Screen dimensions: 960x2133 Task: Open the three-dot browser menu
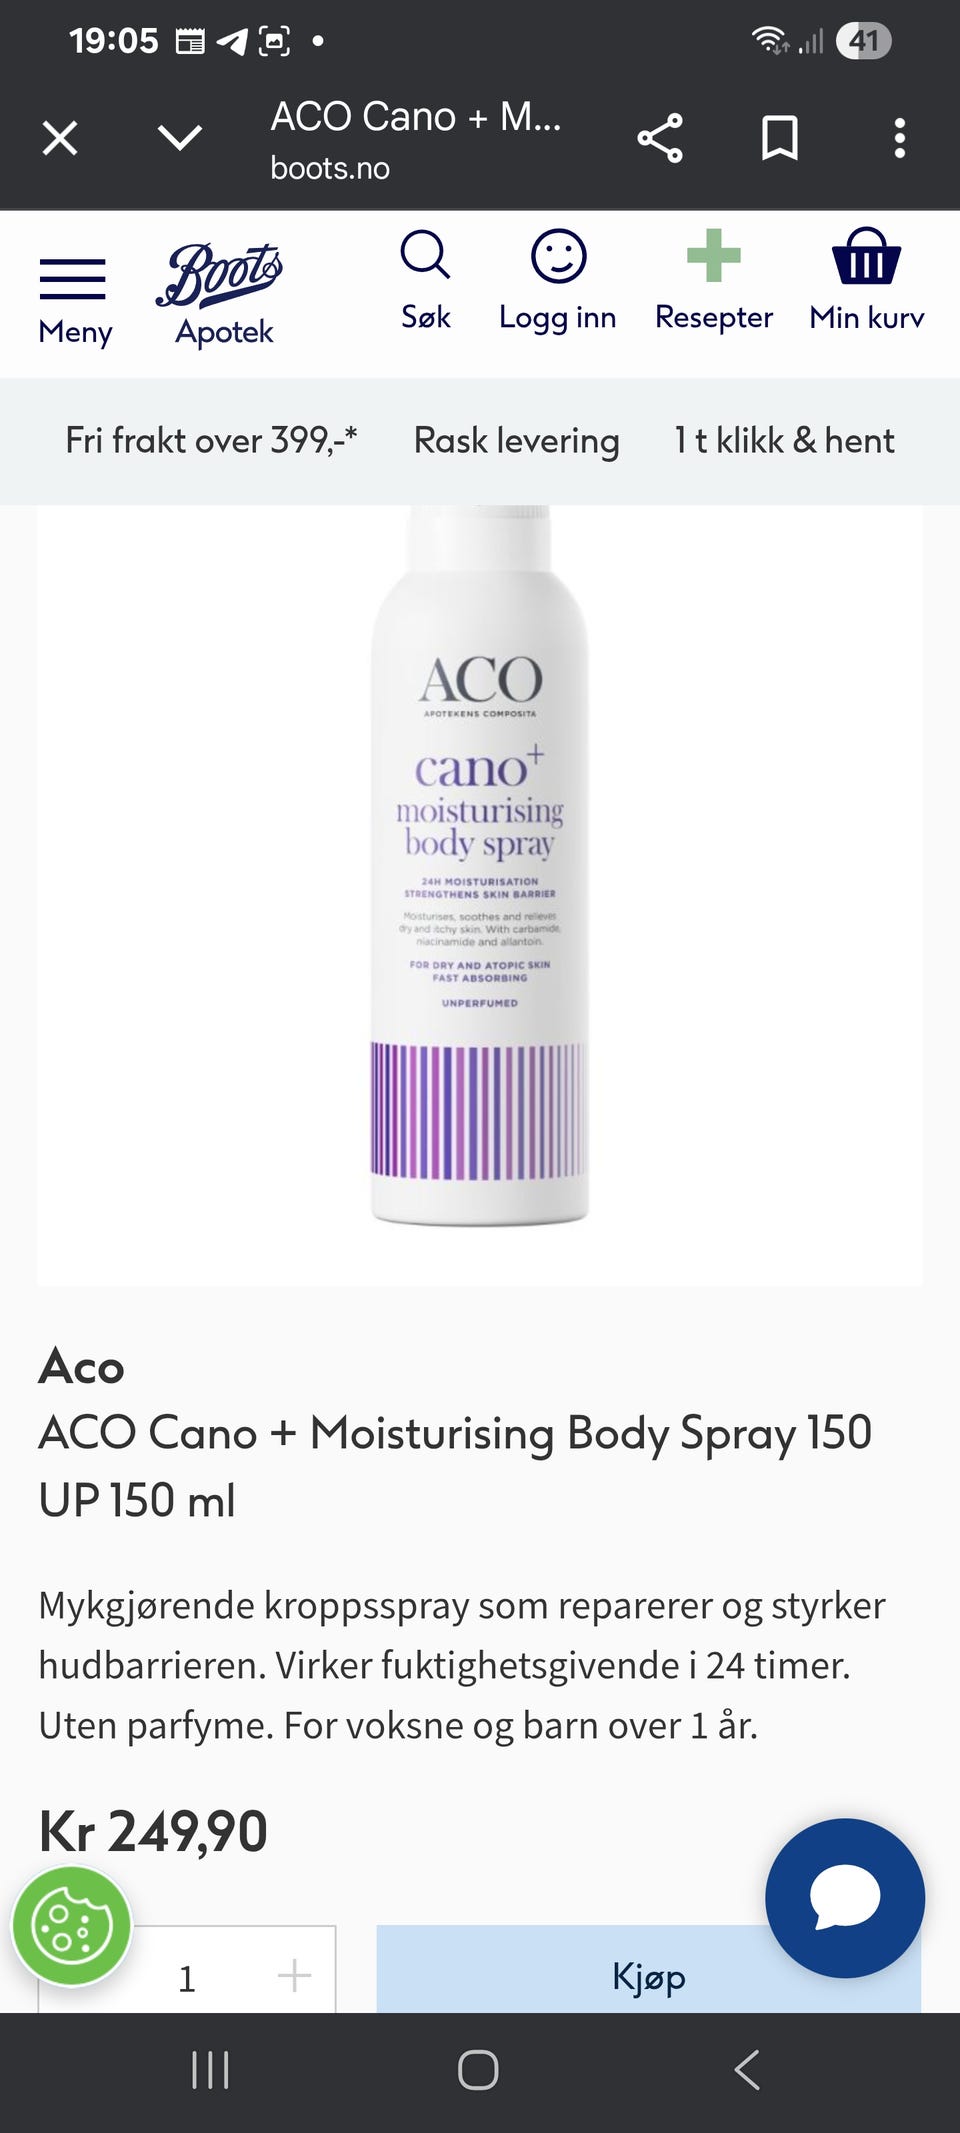click(900, 138)
